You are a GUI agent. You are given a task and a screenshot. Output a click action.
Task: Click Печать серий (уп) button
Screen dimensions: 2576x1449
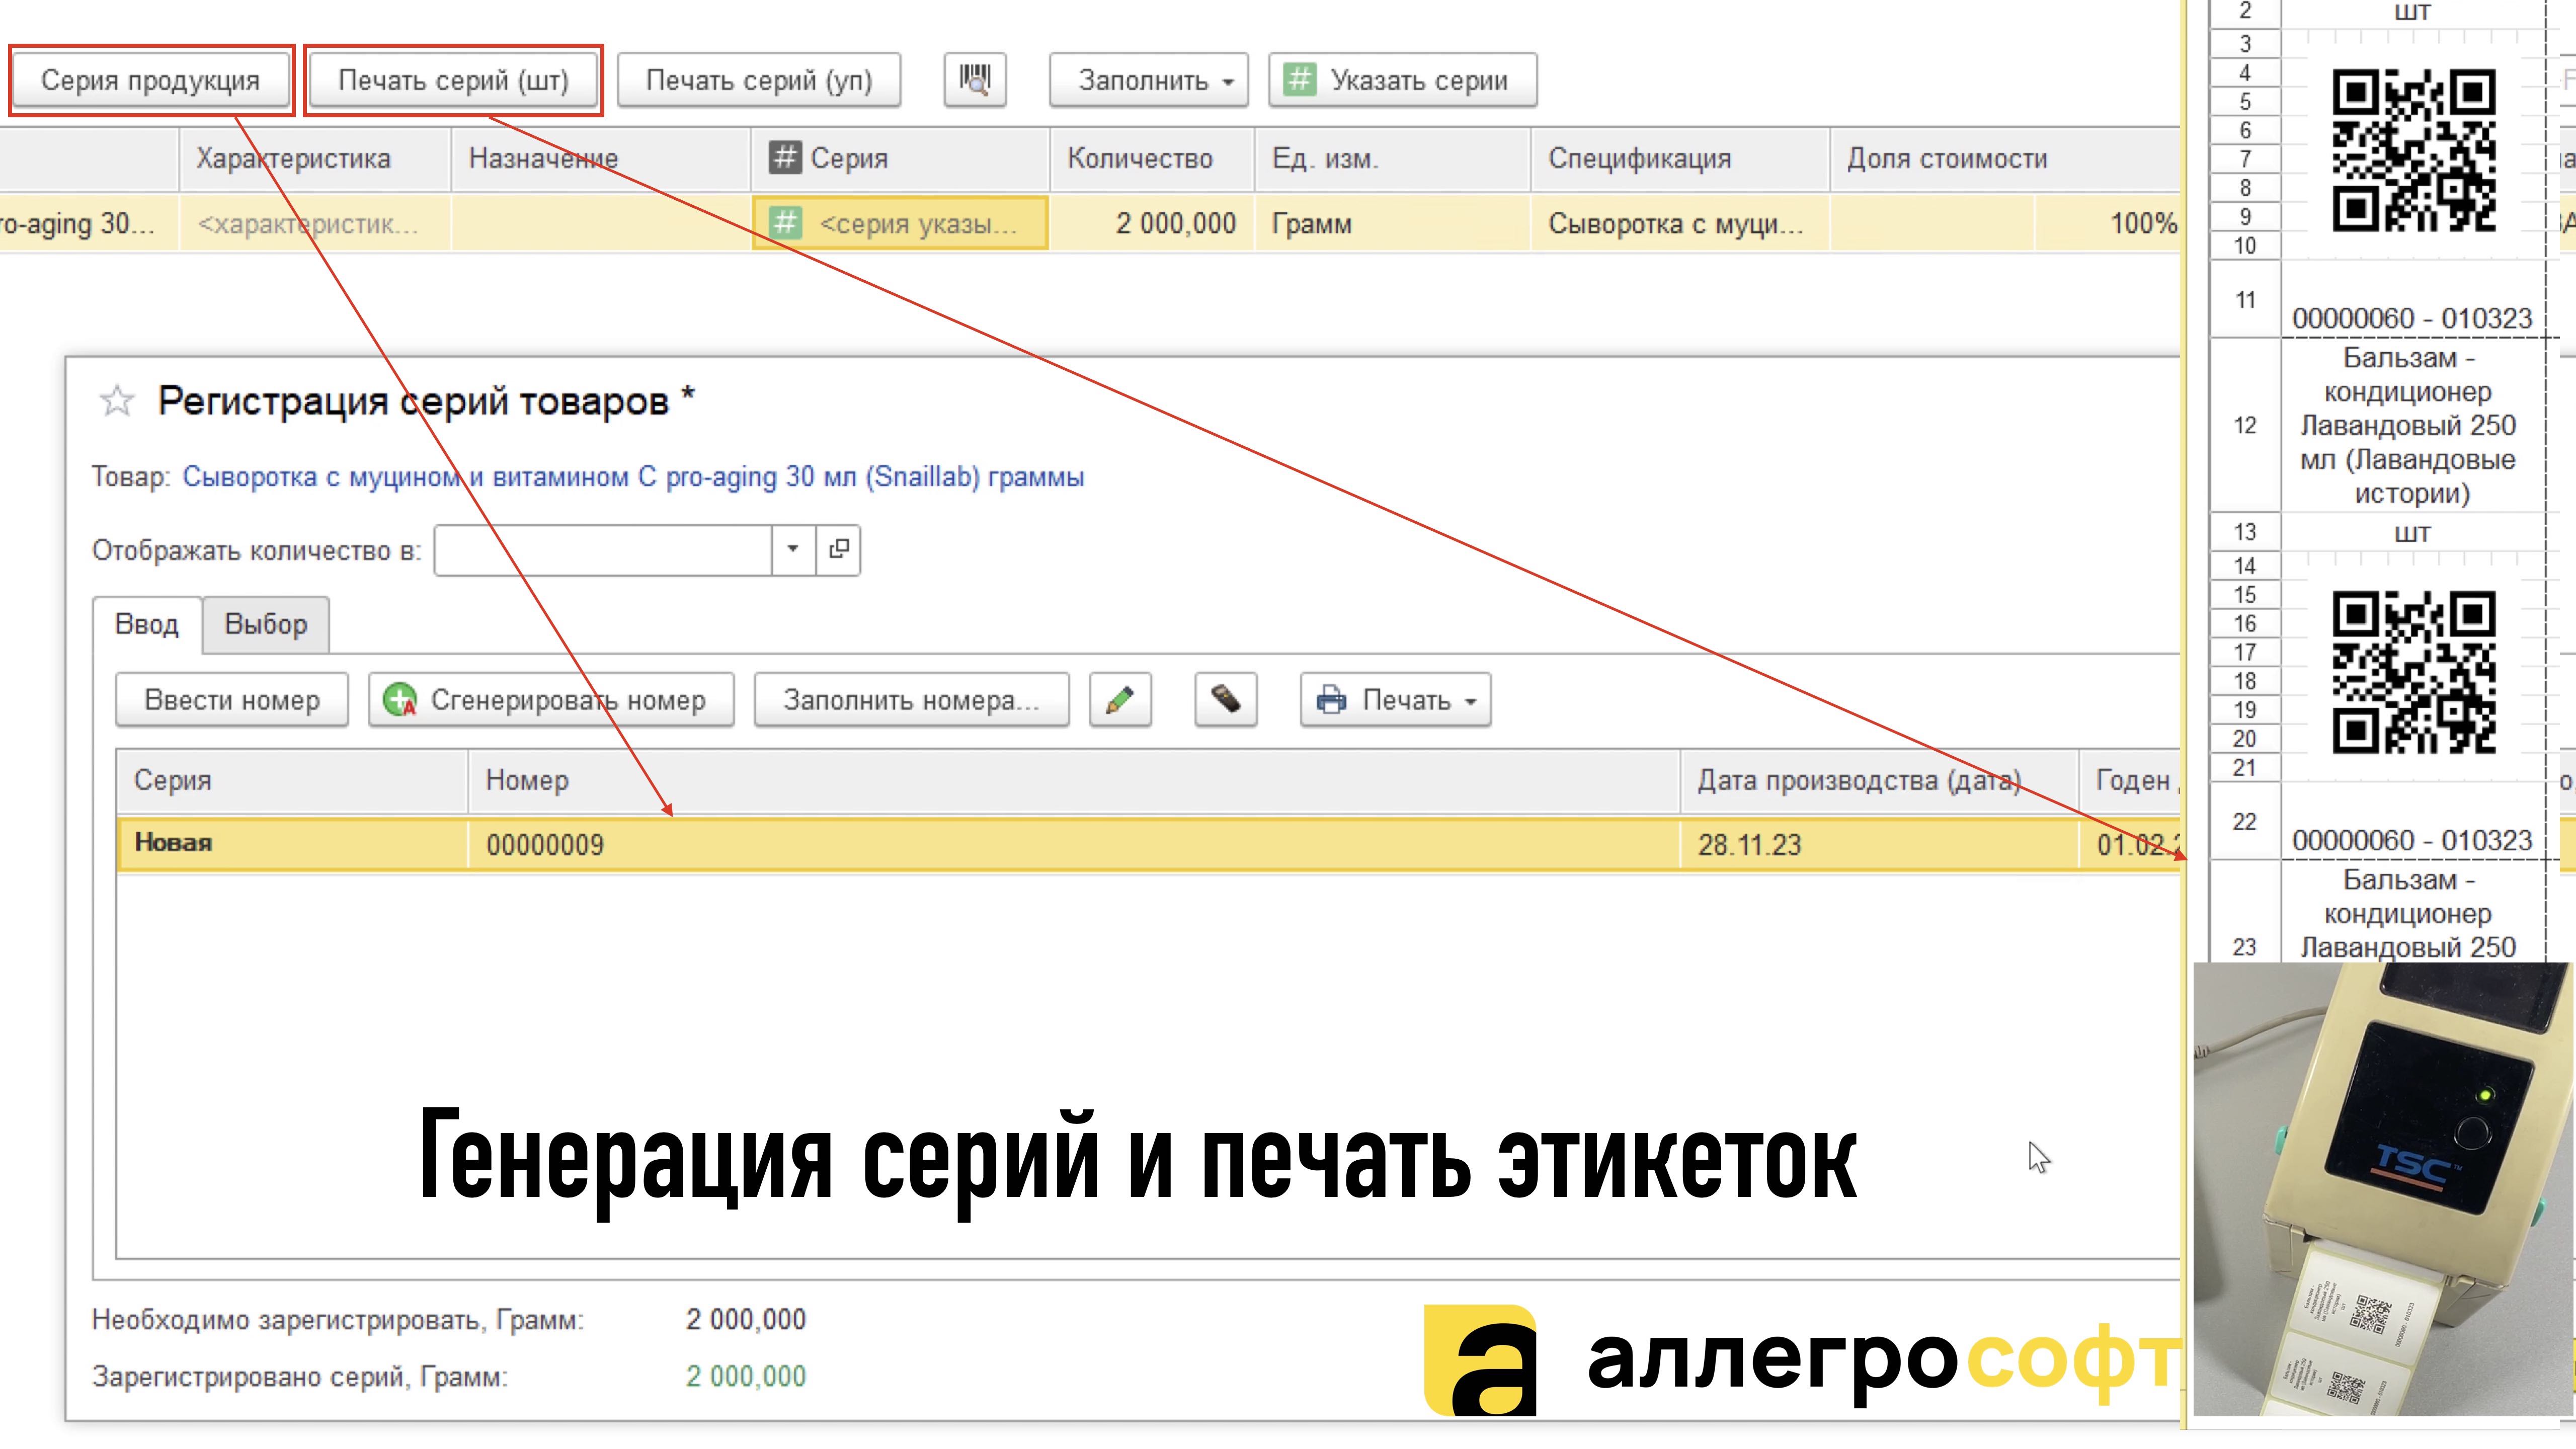click(759, 80)
